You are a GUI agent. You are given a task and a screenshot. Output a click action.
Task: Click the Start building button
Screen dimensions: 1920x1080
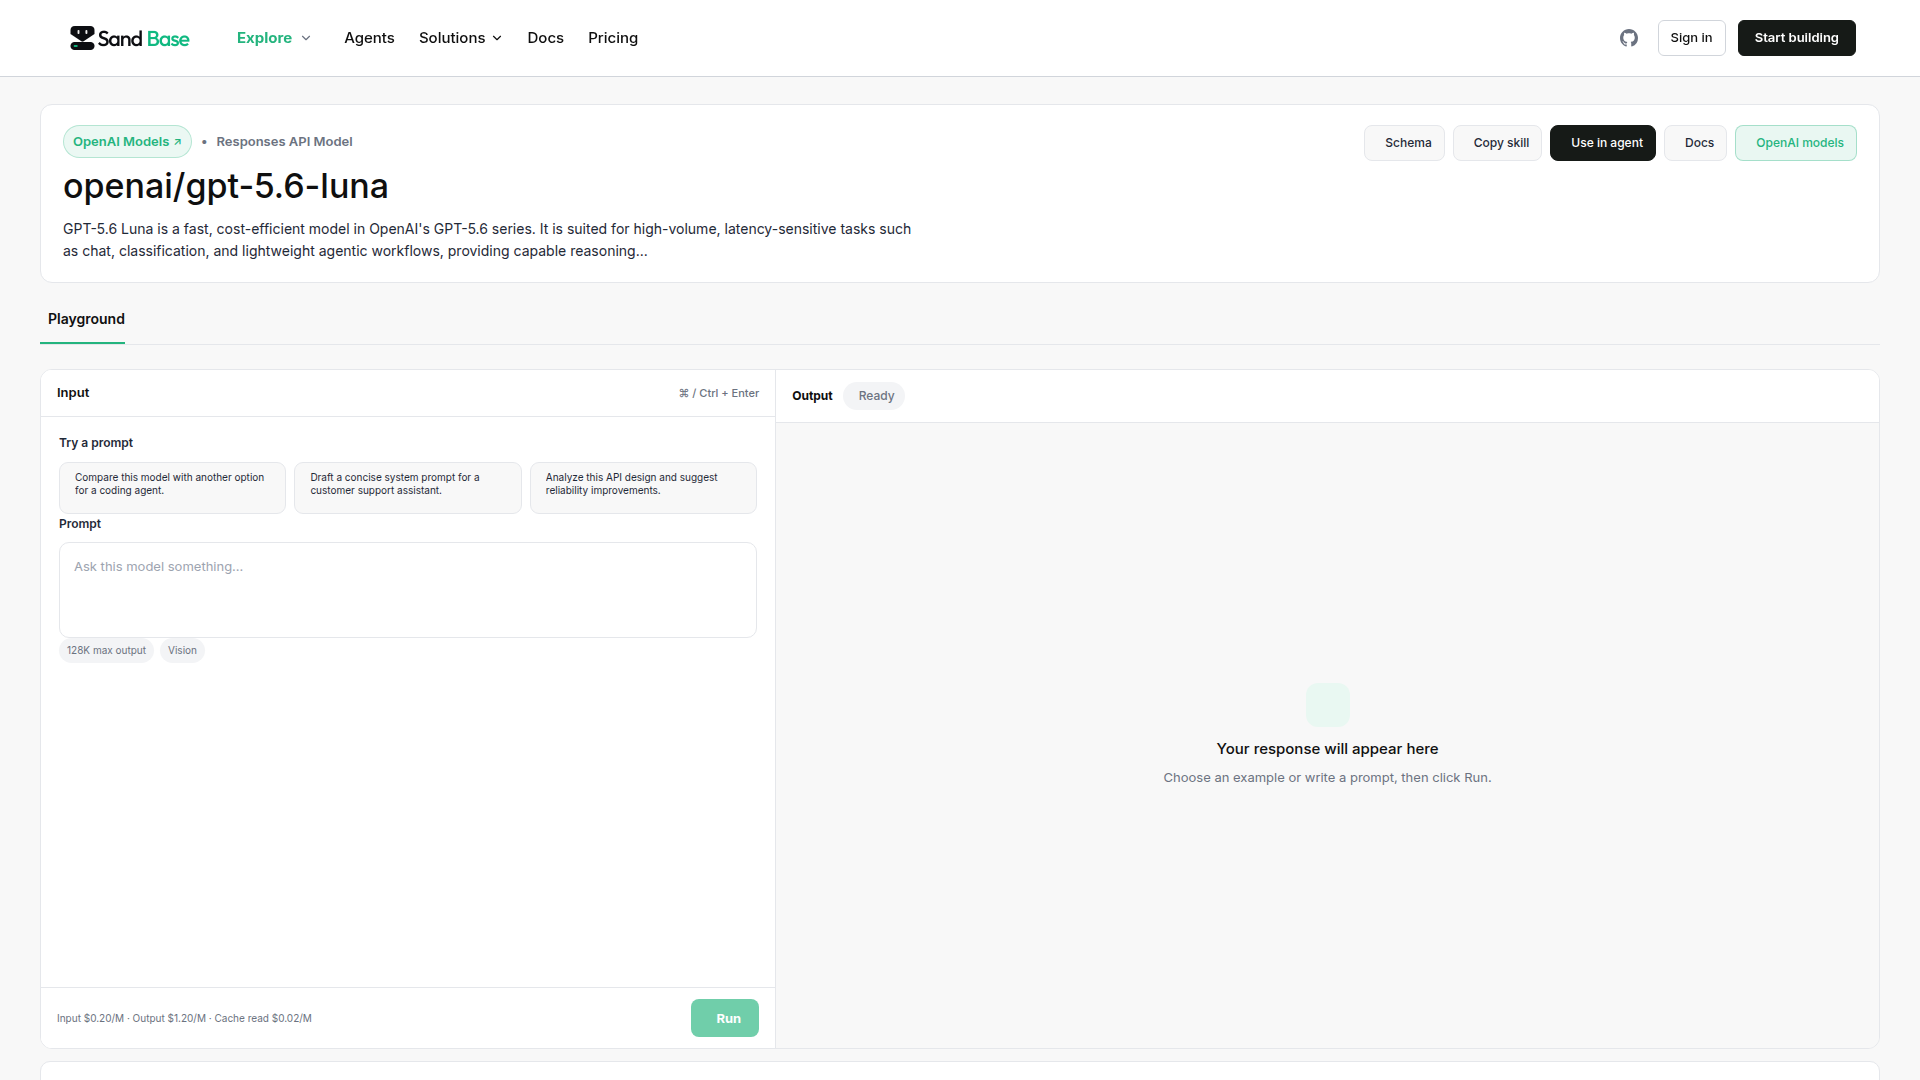(x=1796, y=38)
